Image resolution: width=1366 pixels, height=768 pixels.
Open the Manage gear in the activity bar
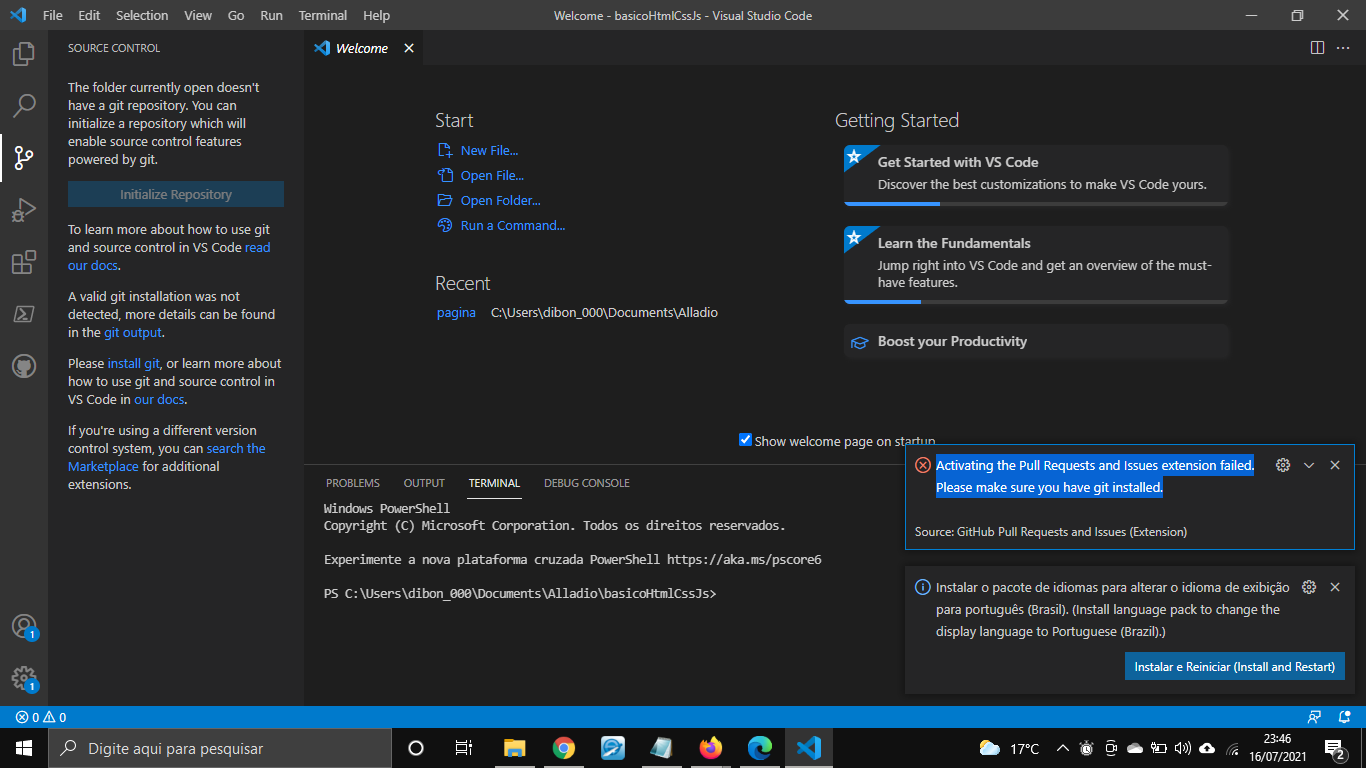click(23, 677)
